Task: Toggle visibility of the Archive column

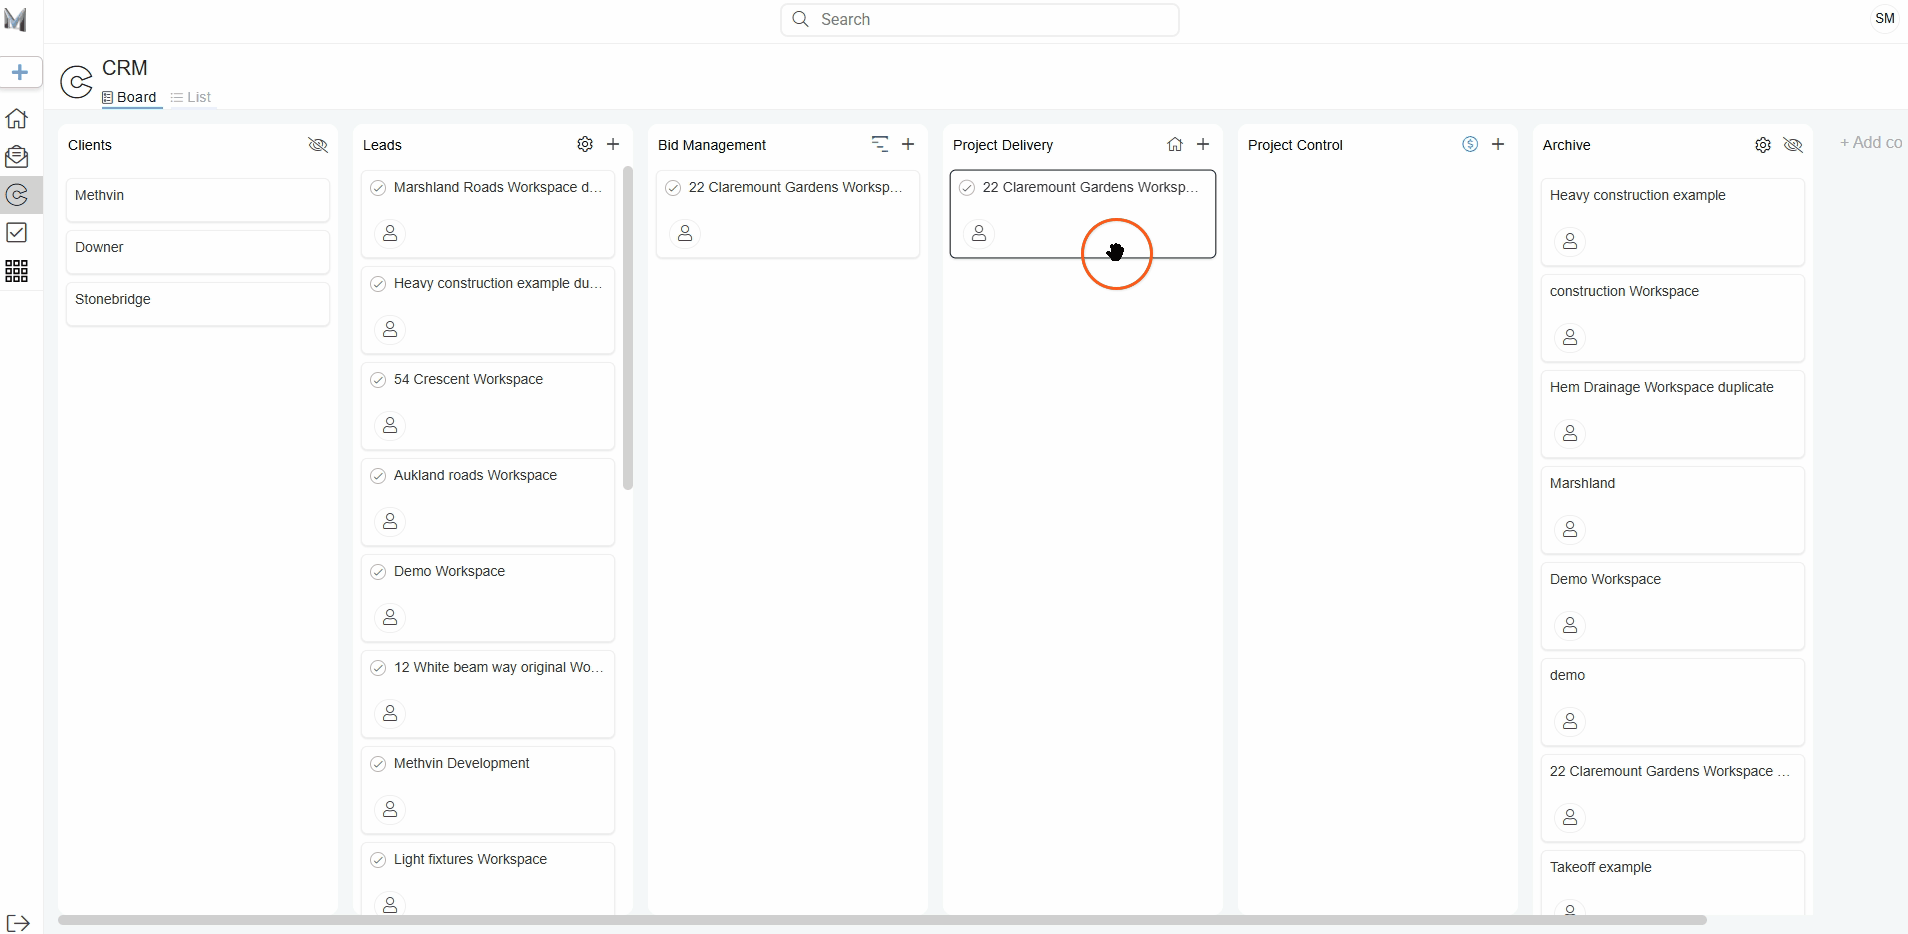Action: (x=1793, y=145)
